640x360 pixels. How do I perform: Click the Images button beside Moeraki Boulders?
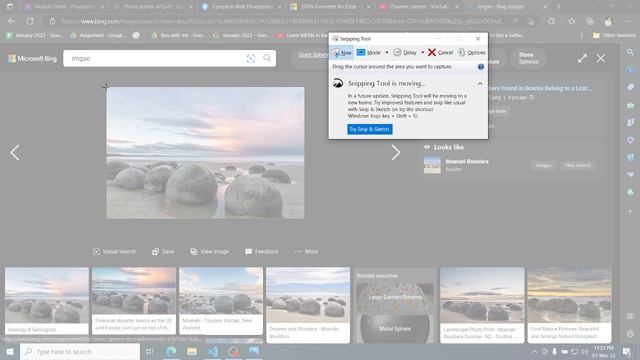[x=543, y=165]
